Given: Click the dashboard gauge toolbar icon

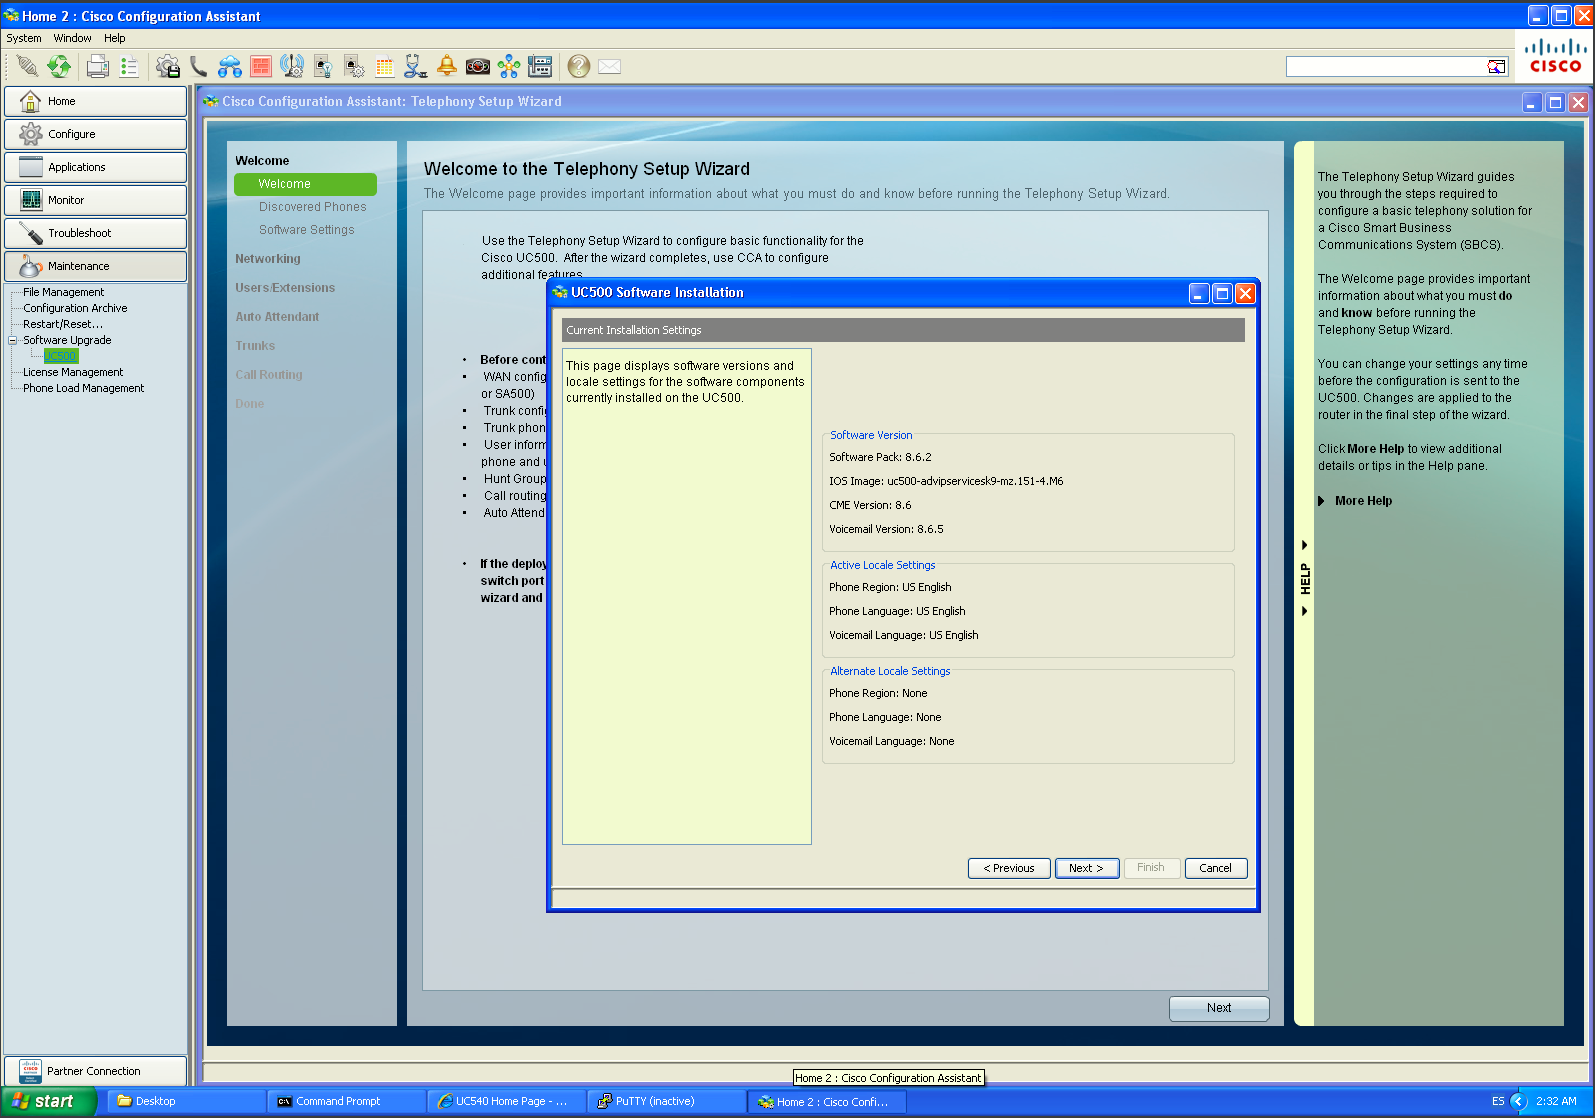Looking at the screenshot, I should click(478, 66).
